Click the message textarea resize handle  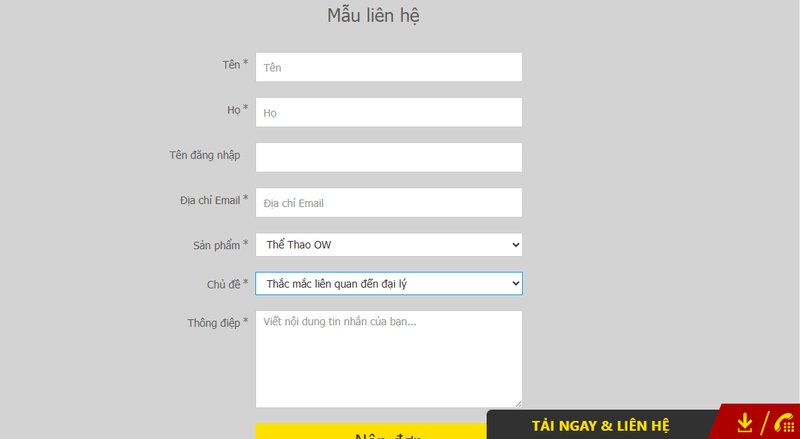click(x=517, y=403)
